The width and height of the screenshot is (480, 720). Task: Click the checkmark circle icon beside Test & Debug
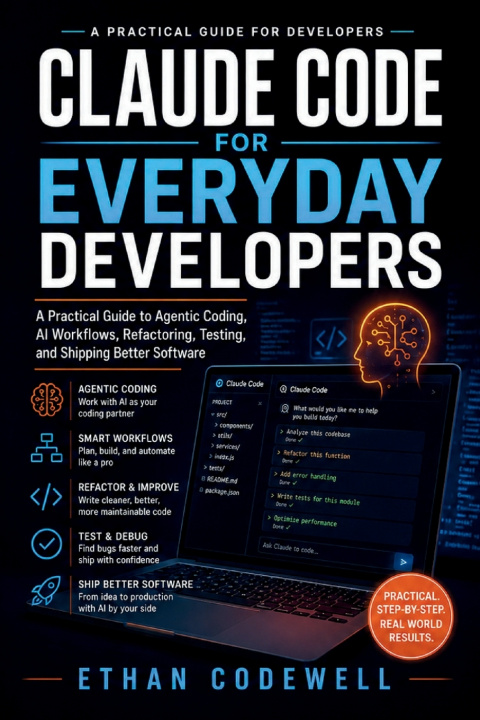[46, 544]
